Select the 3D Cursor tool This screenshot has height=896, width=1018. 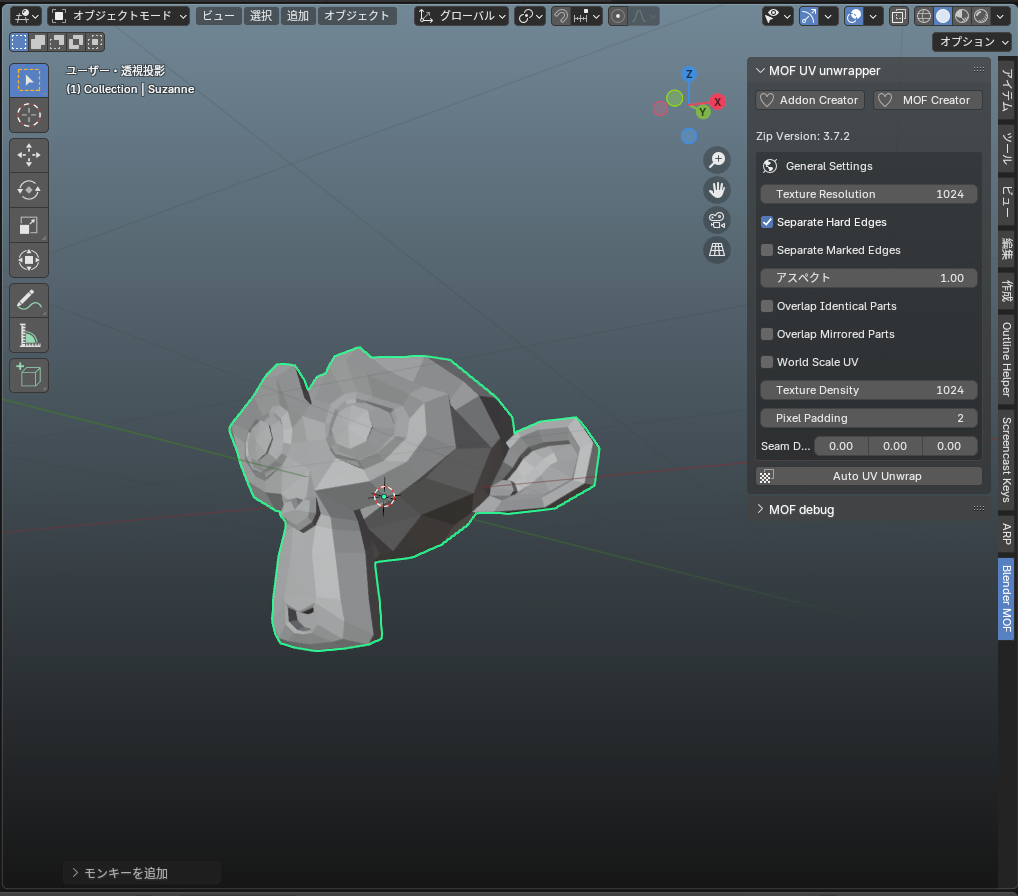pyautogui.click(x=29, y=116)
